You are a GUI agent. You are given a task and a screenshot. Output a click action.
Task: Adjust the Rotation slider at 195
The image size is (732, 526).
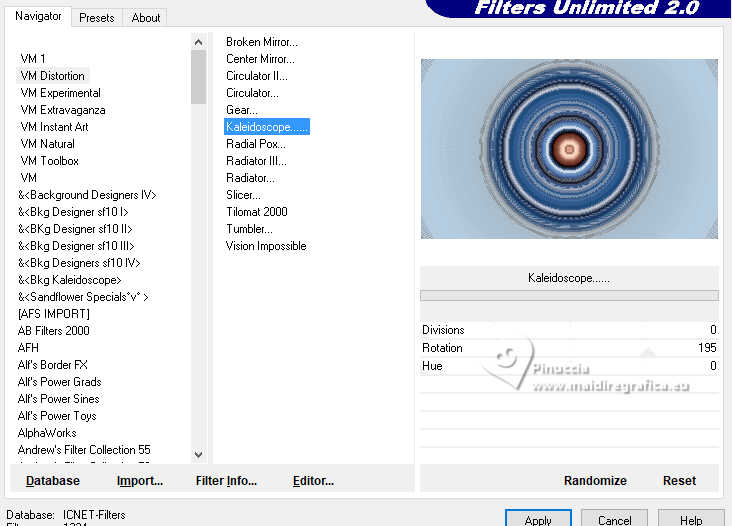569,348
